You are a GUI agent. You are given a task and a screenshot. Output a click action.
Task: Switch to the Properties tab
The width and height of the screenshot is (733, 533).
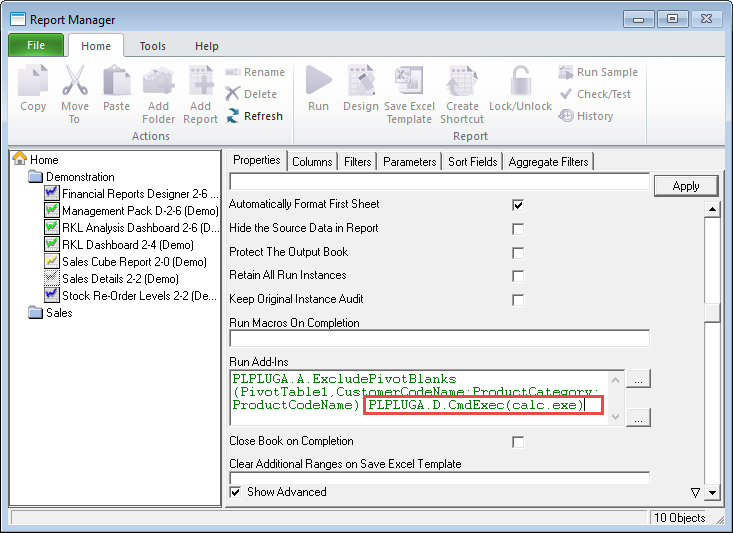[257, 160]
